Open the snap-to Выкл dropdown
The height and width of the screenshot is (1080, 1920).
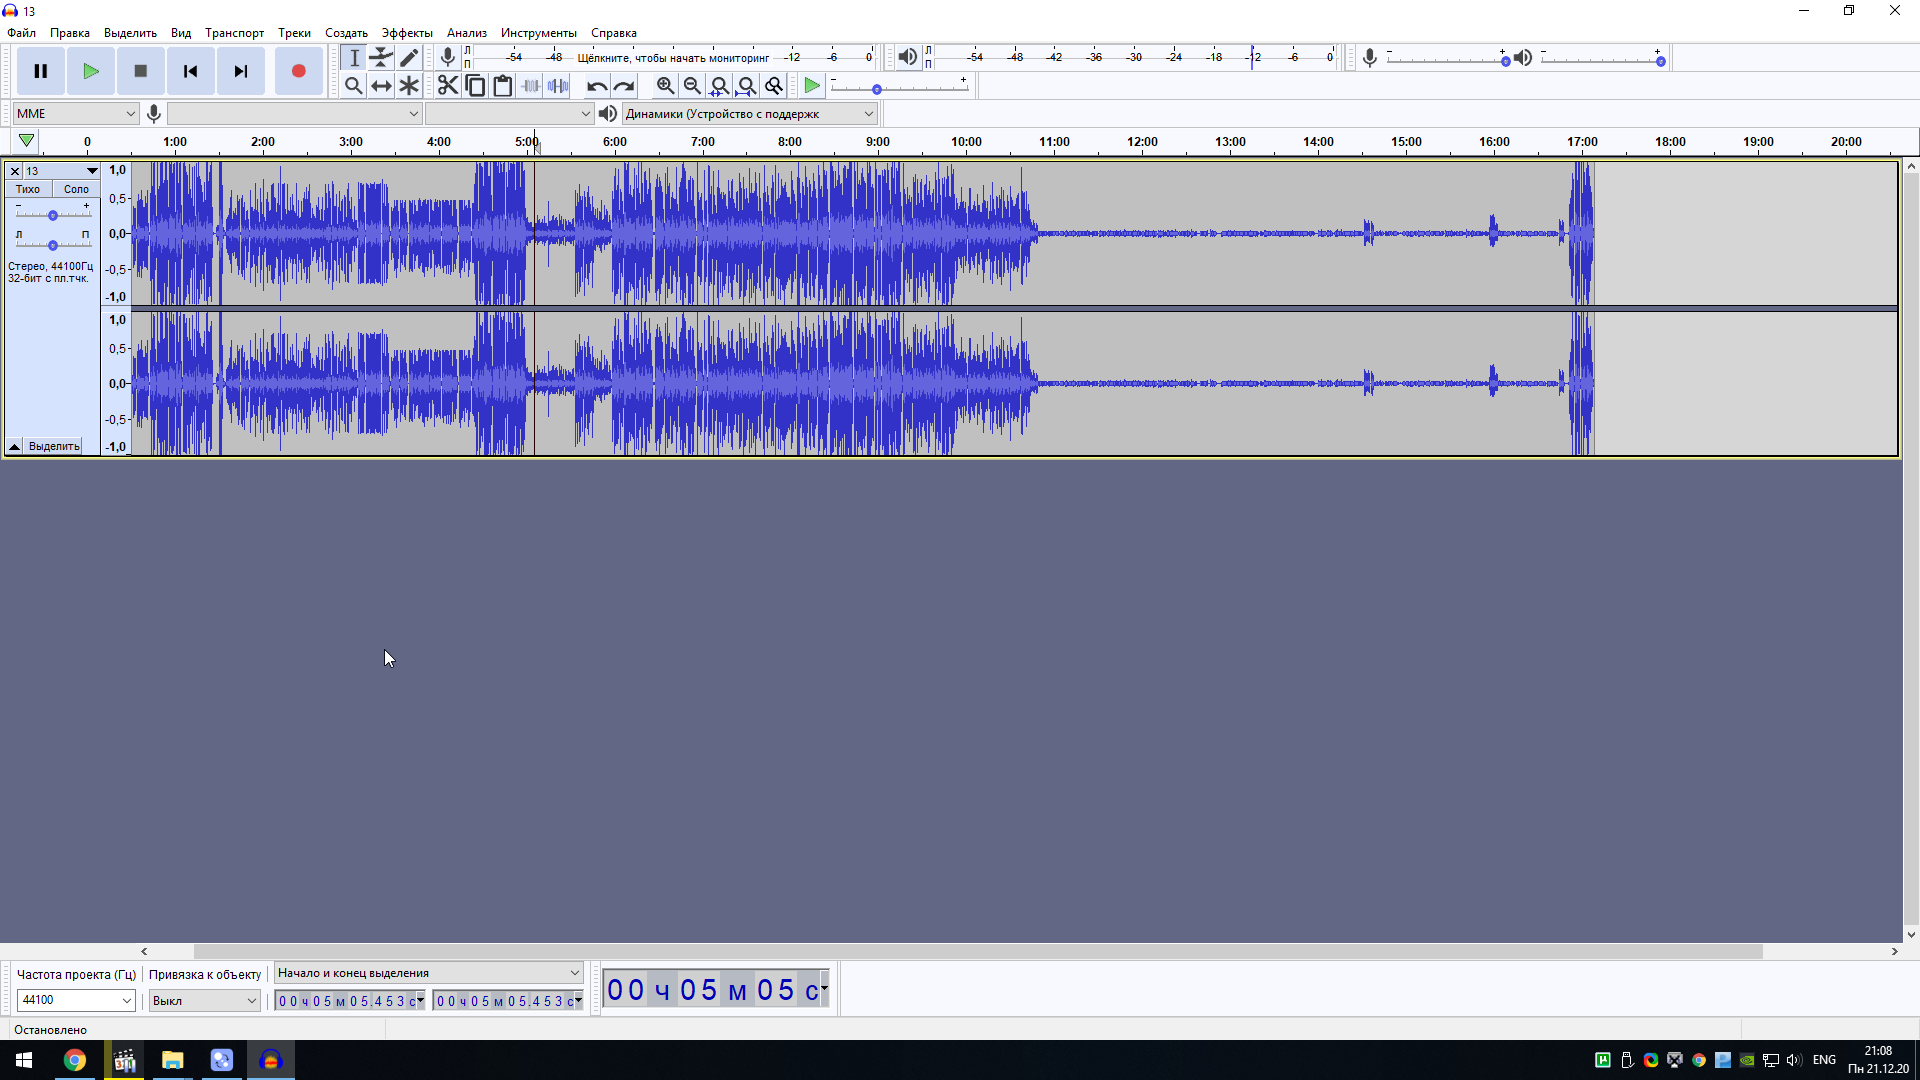[205, 1000]
